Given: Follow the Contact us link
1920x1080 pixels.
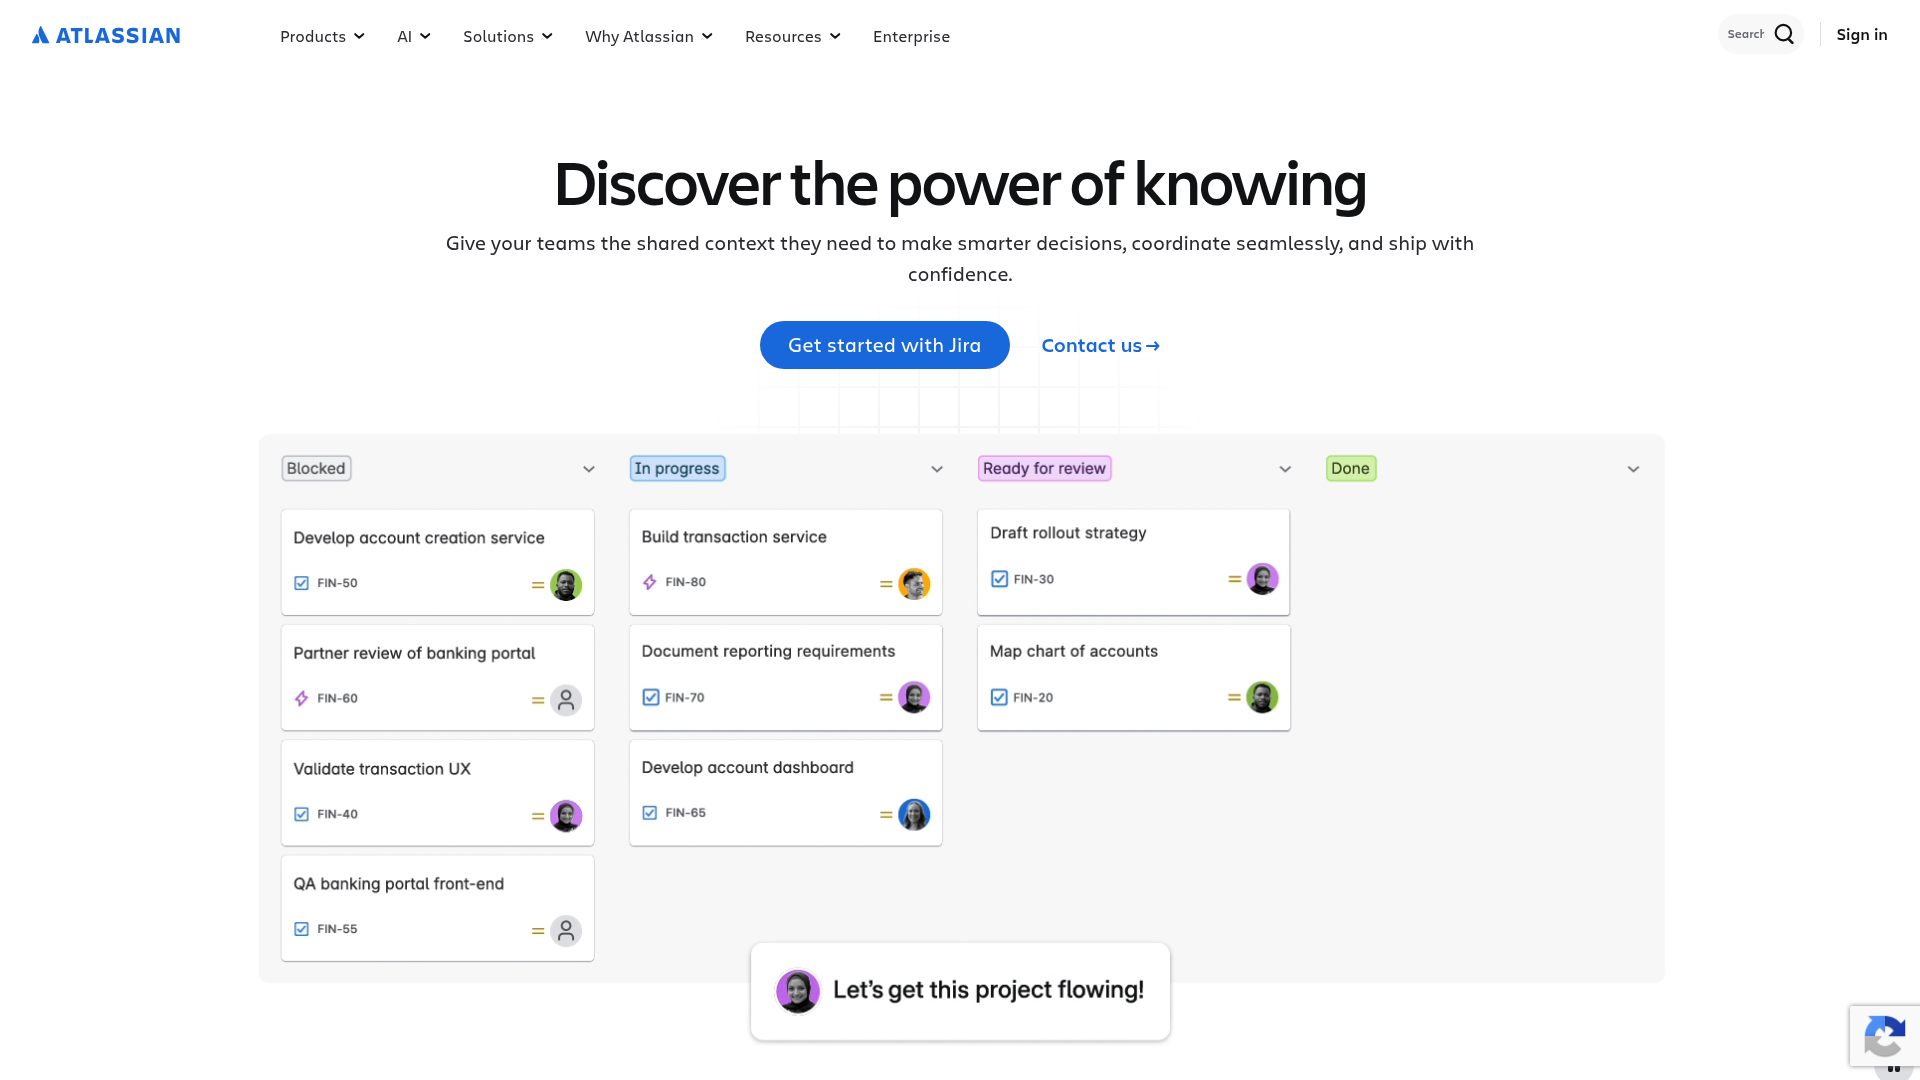Looking at the screenshot, I should point(1100,345).
